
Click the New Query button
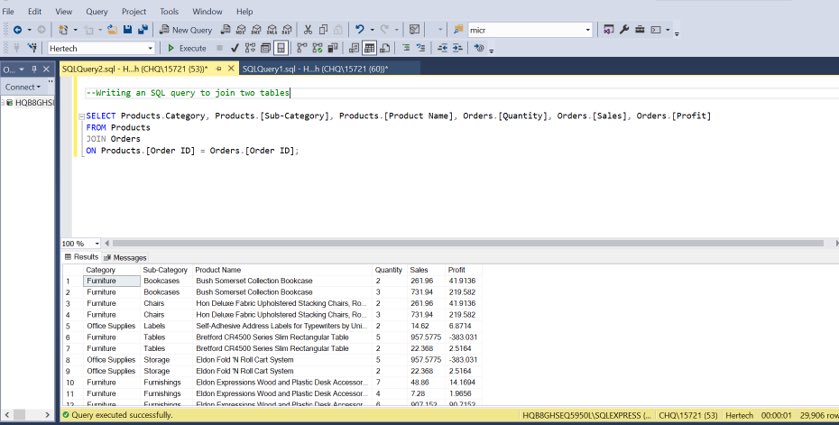point(186,30)
